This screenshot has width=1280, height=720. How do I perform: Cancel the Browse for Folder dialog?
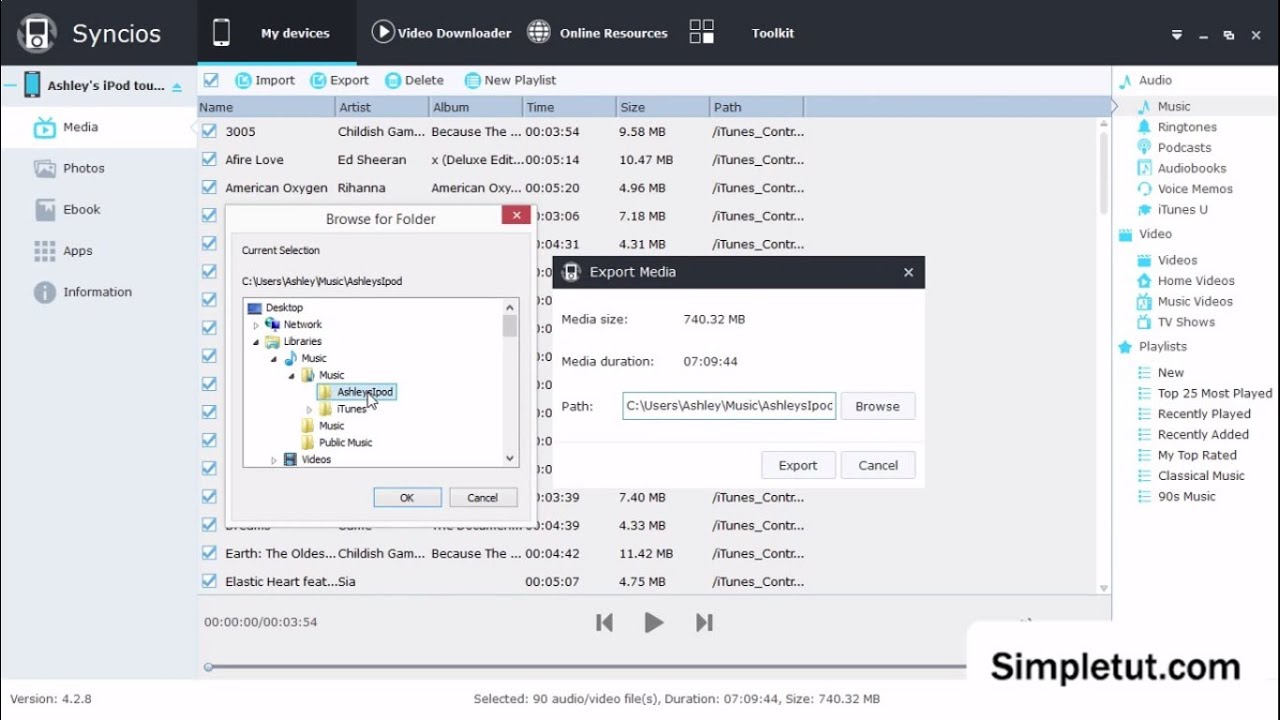click(482, 497)
